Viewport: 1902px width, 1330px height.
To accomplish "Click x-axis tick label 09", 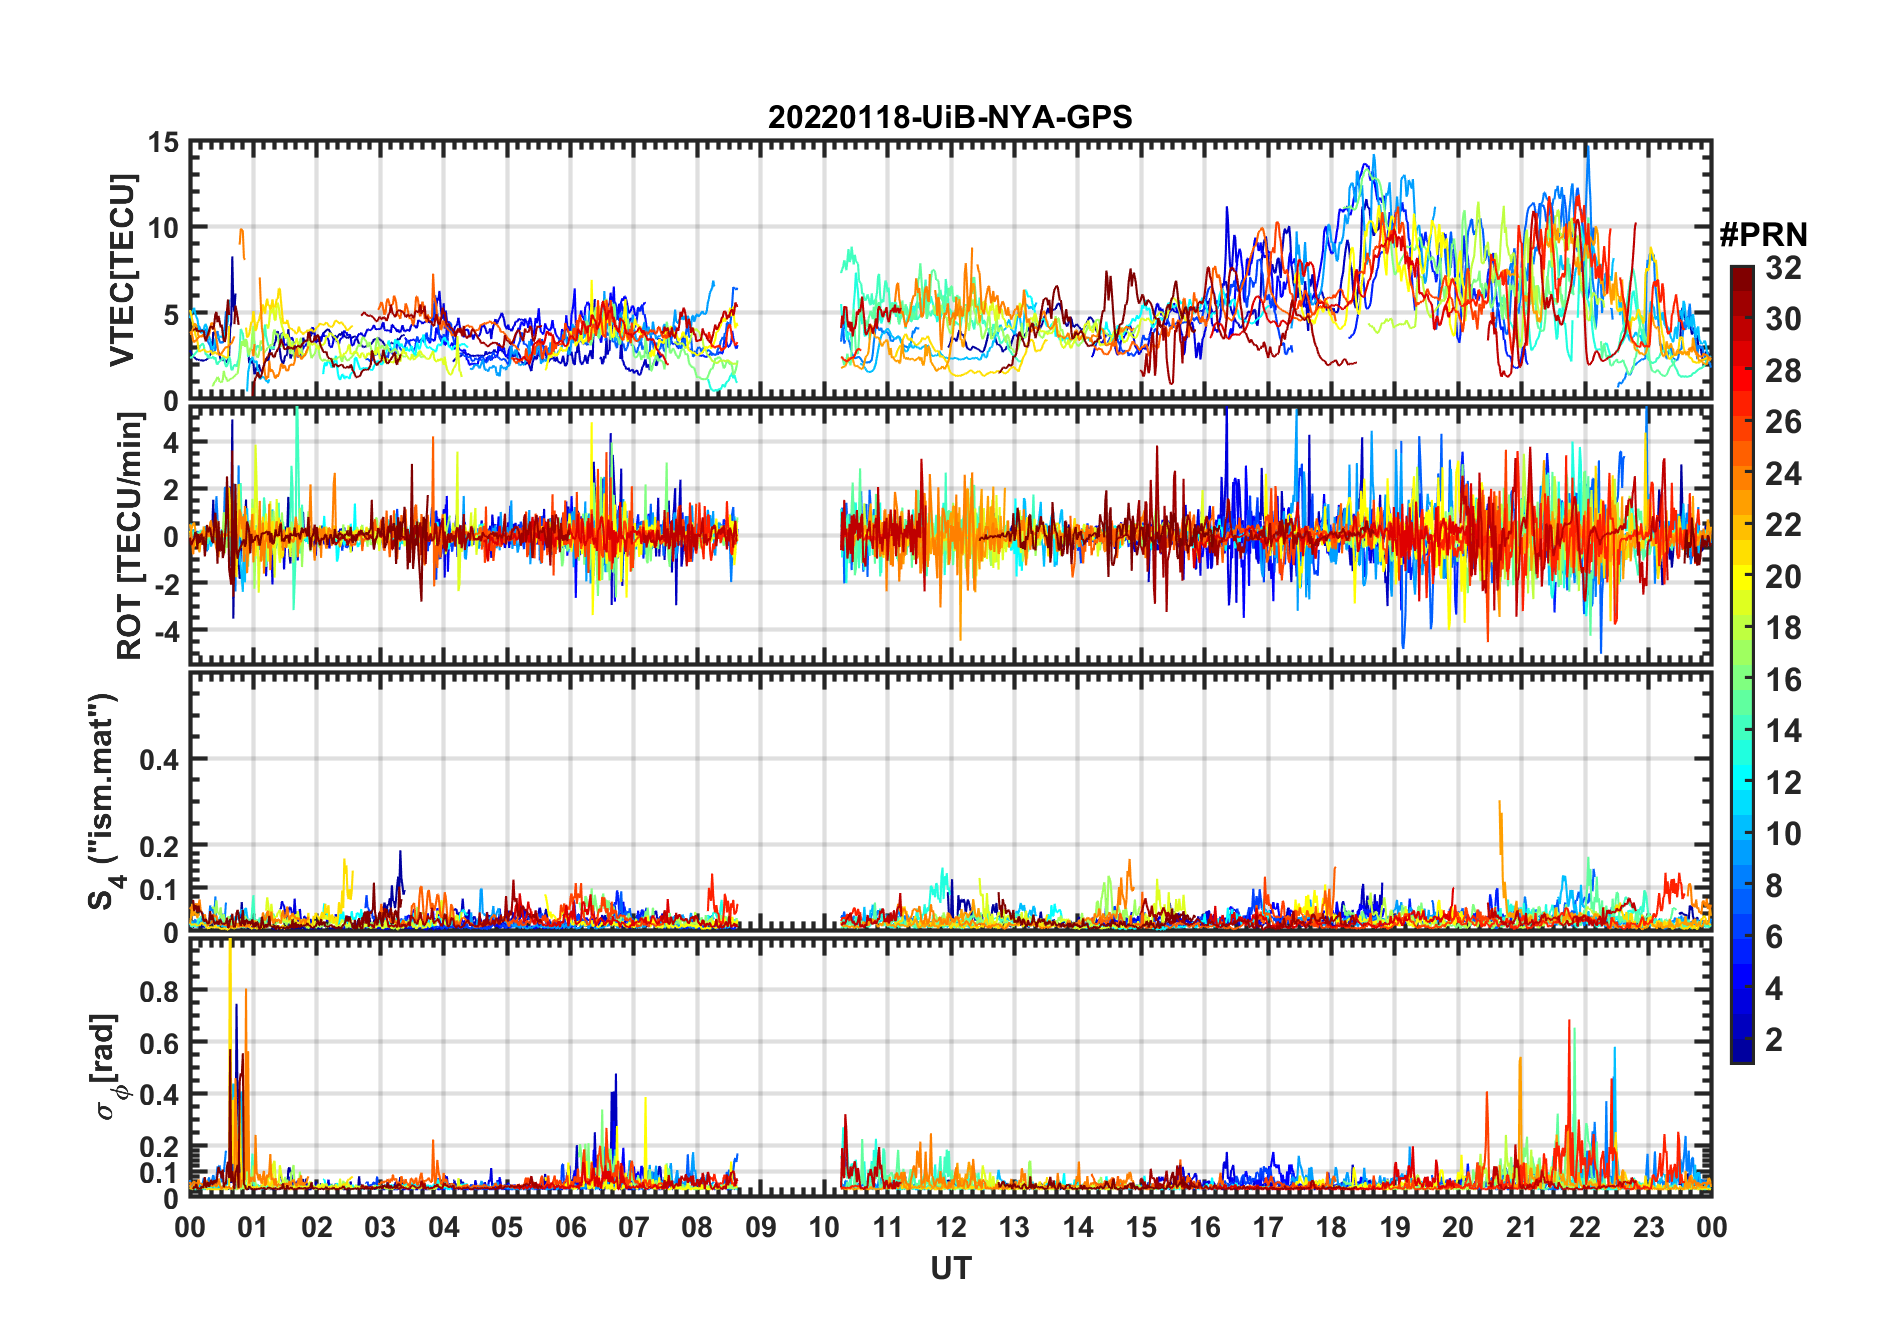I will 761,1227.
